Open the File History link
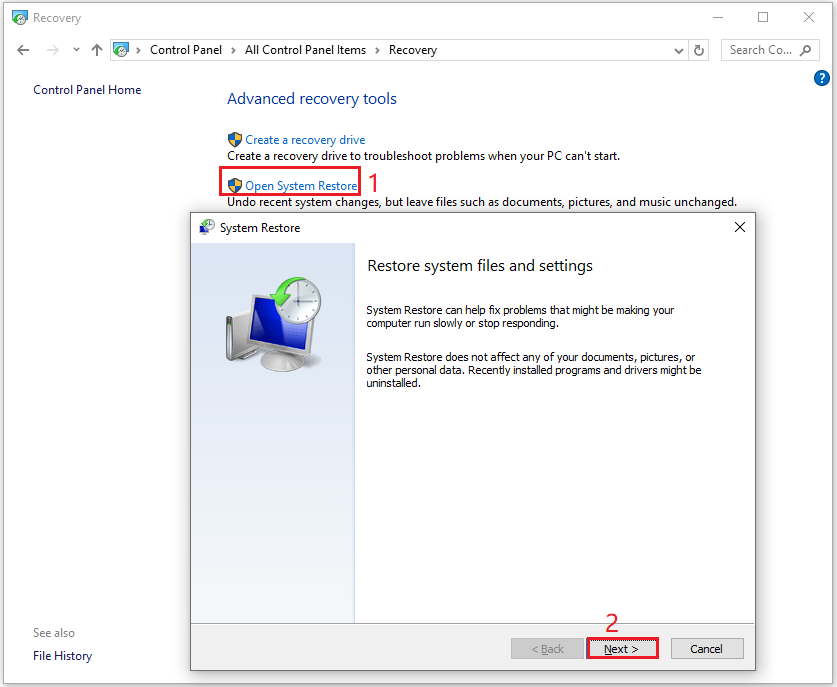 (62, 655)
